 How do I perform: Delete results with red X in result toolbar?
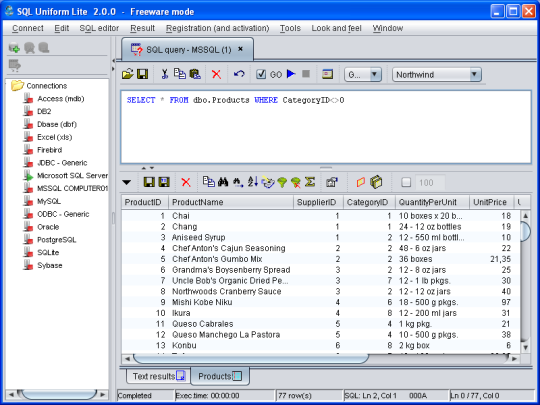point(186,182)
